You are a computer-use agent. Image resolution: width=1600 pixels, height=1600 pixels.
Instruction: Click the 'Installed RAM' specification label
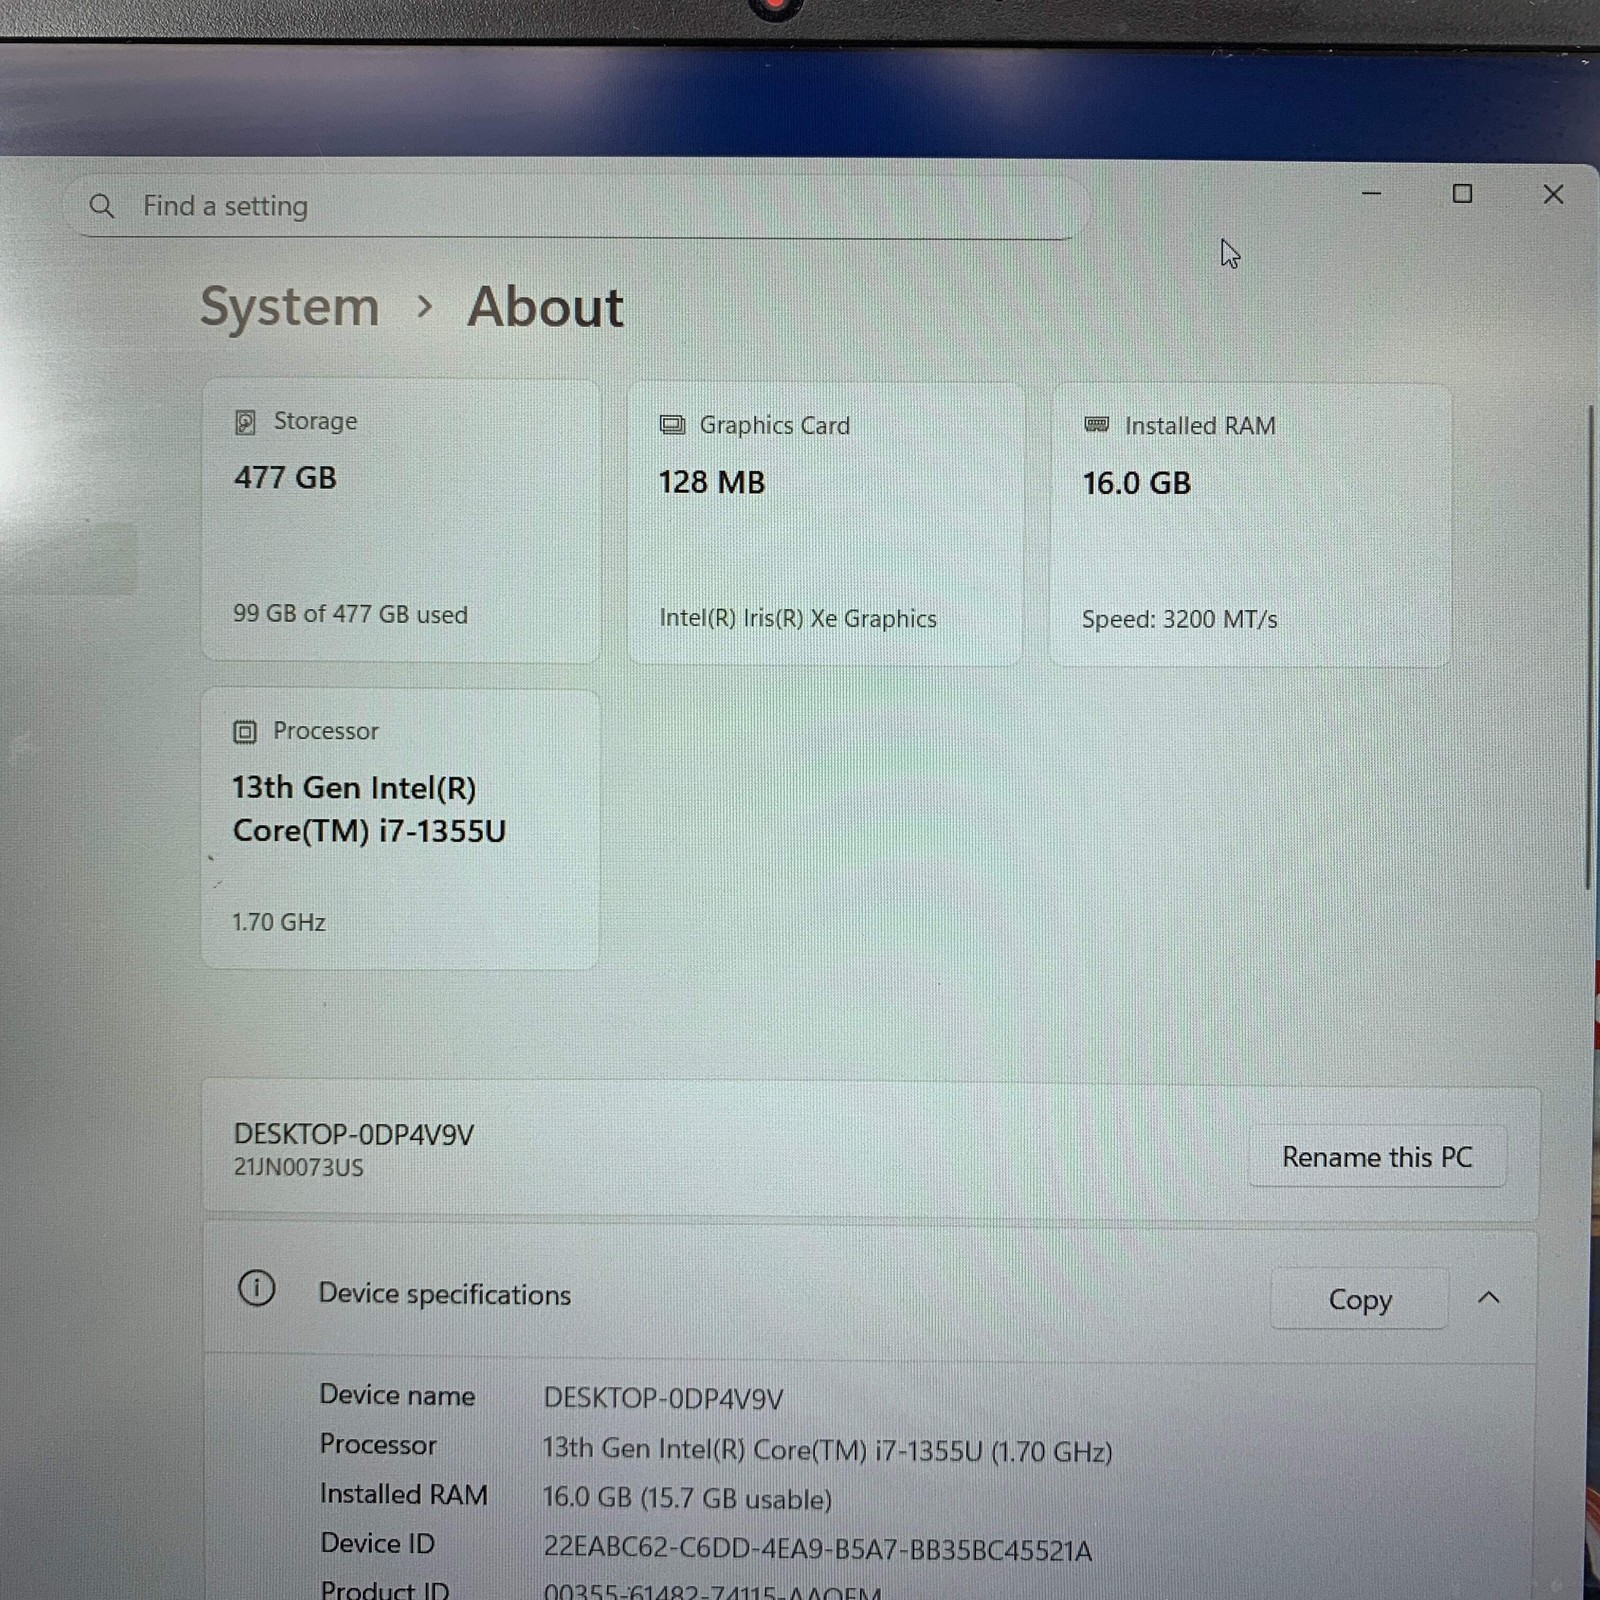click(x=404, y=1494)
